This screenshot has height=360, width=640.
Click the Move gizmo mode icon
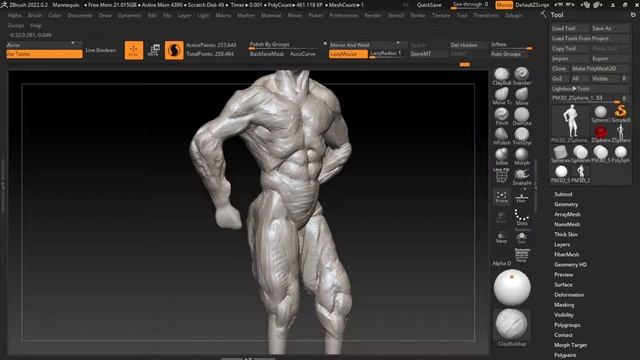(x=154, y=50)
